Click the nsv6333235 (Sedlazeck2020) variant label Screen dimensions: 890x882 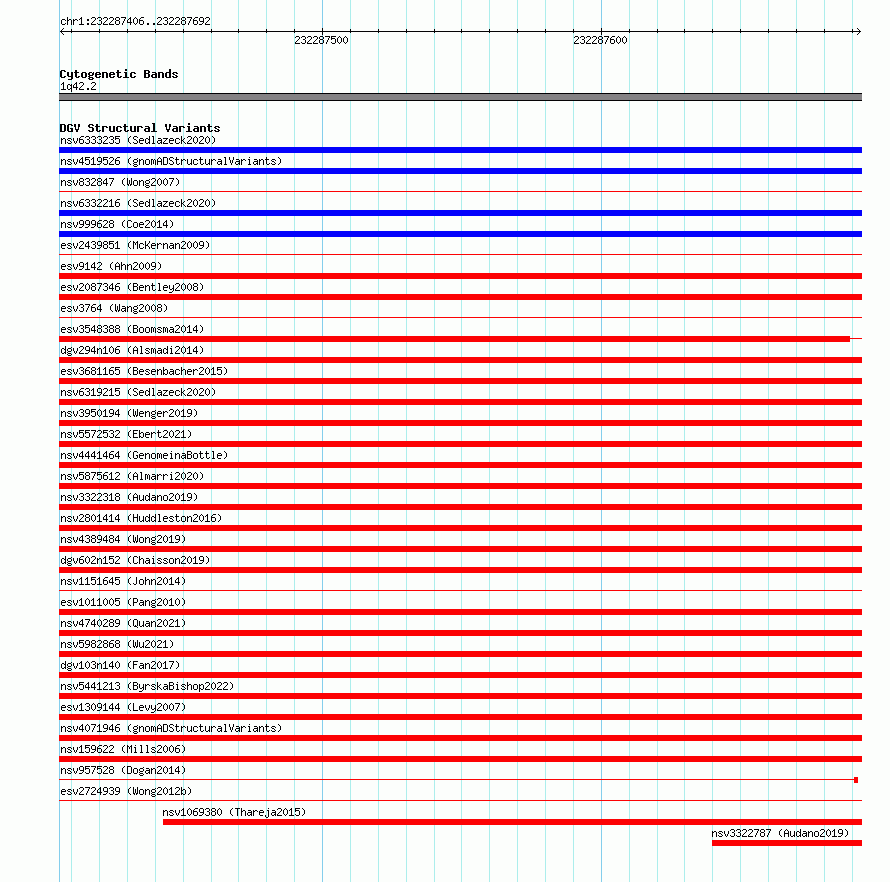(138, 140)
